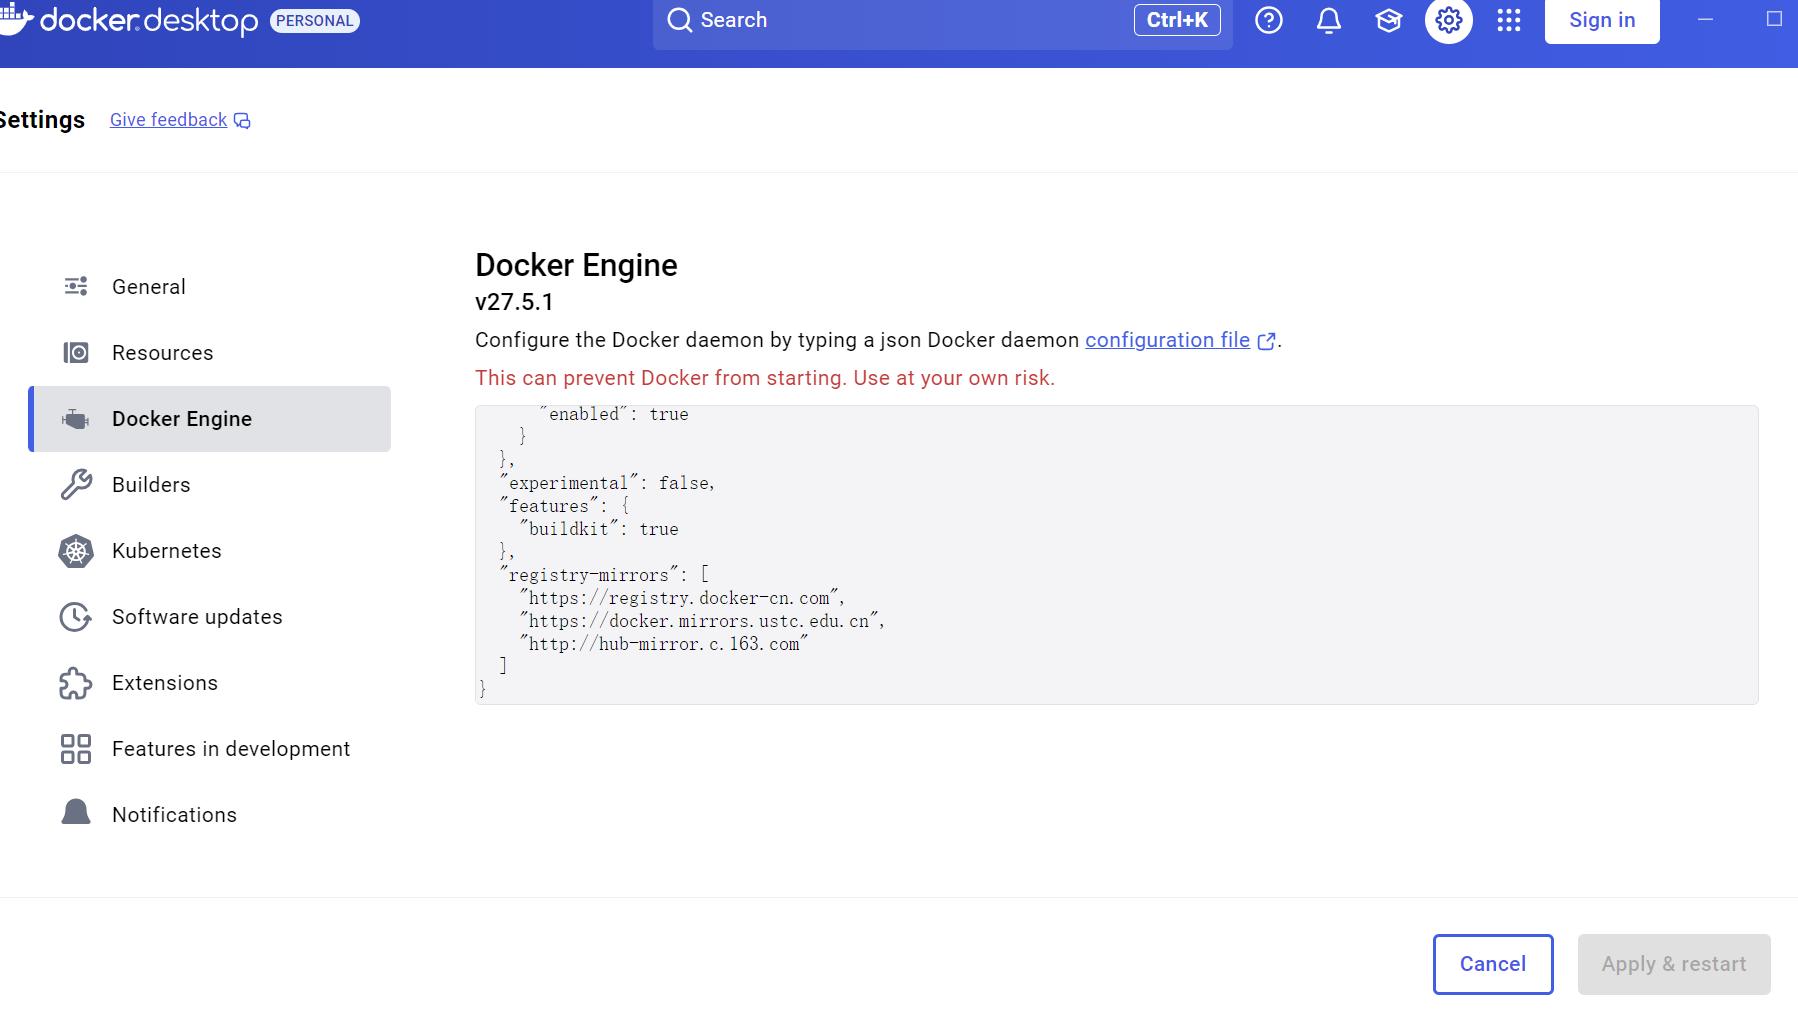Image resolution: width=1798 pixels, height=1021 pixels.
Task: Click the Builders wrench icon
Action: 76,485
